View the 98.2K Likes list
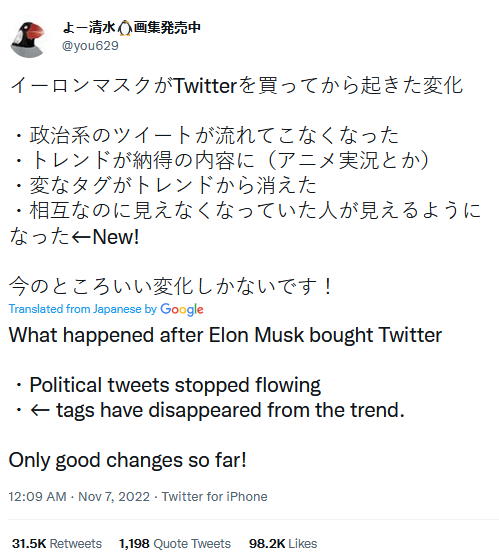This screenshot has width=499, height=557. (283, 544)
